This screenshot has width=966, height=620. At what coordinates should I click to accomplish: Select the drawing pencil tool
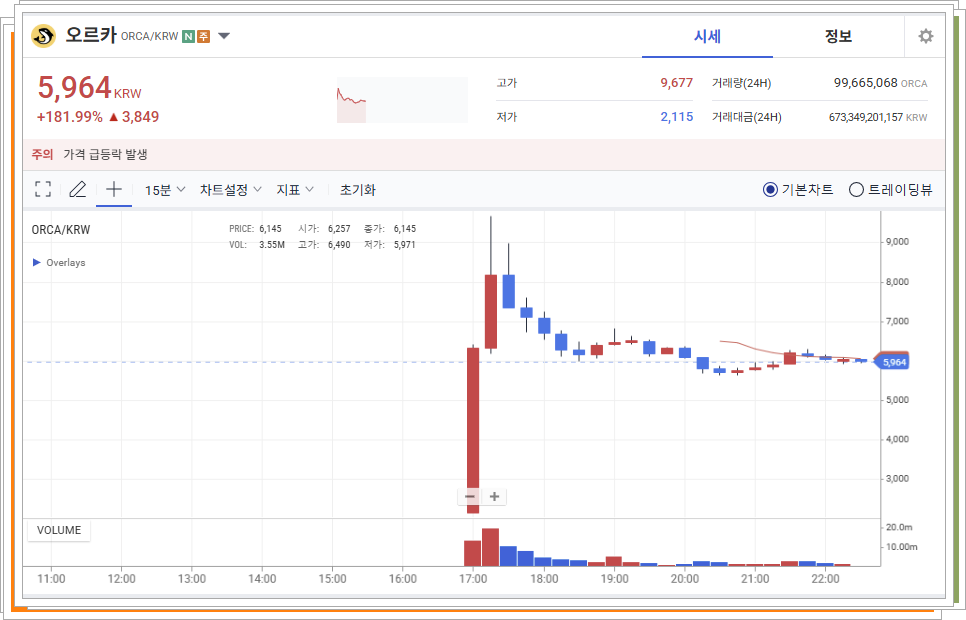pyautogui.click(x=78, y=188)
